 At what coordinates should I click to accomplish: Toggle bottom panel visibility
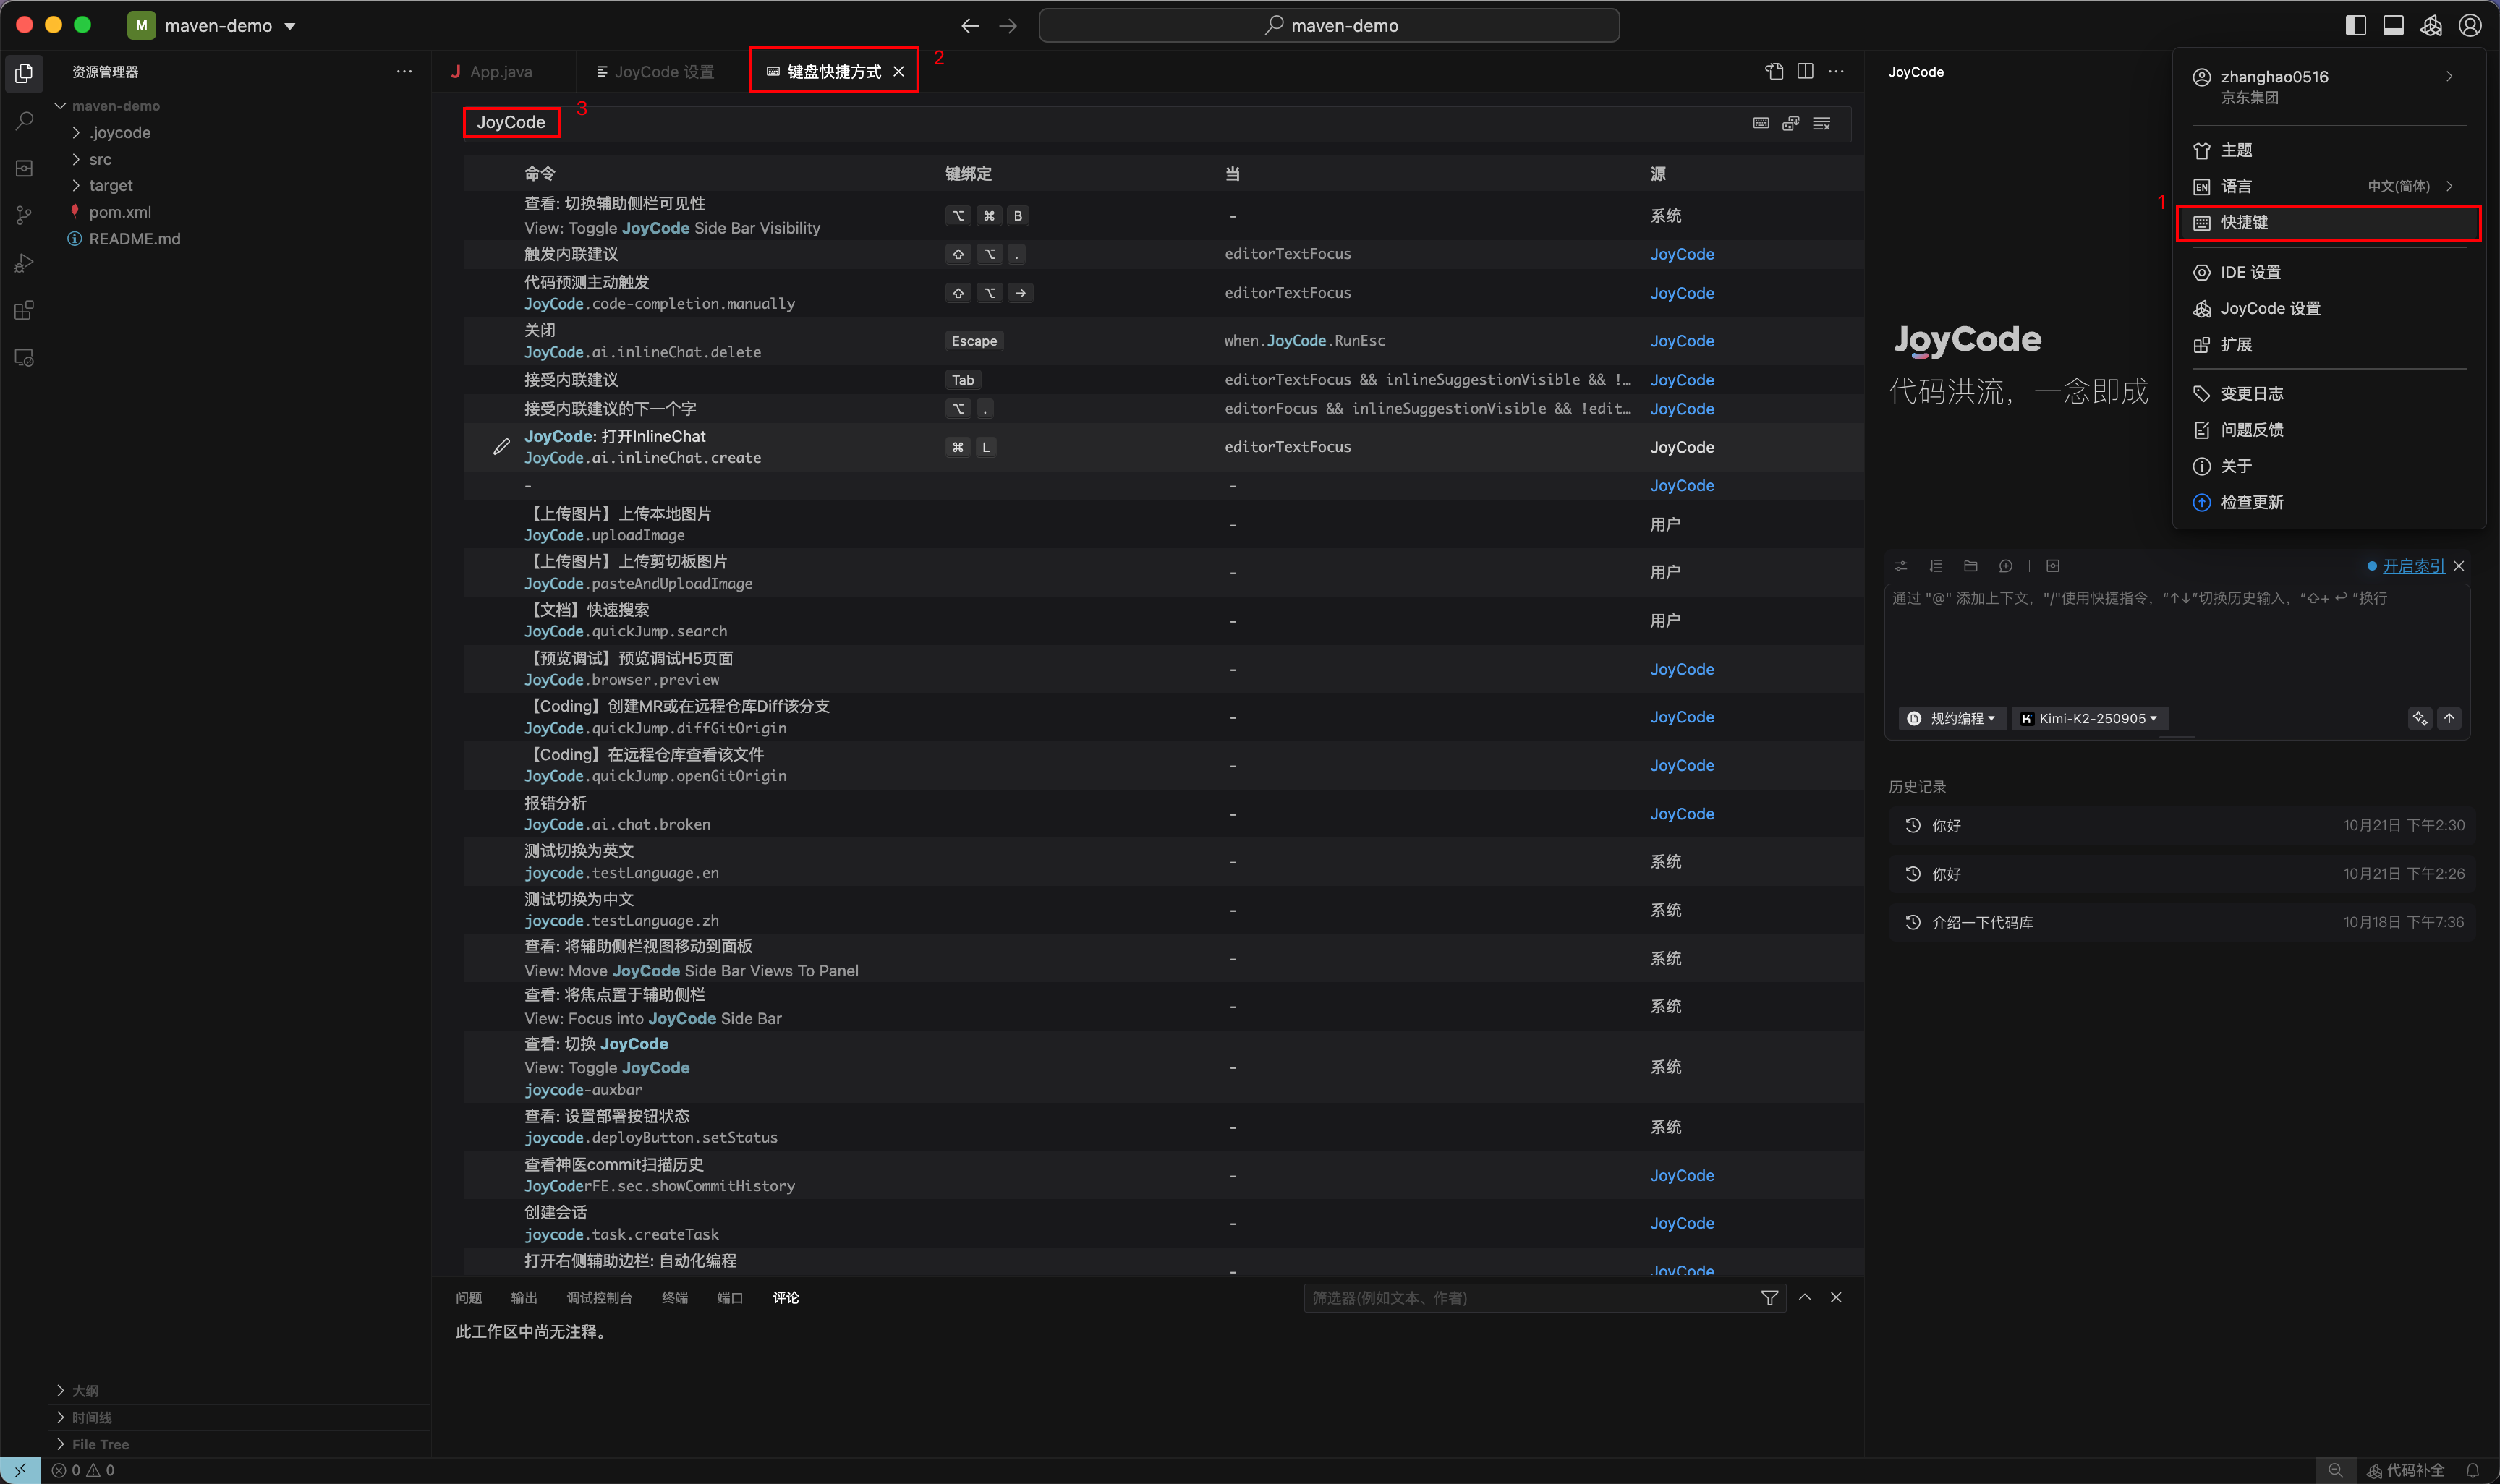click(x=2393, y=25)
